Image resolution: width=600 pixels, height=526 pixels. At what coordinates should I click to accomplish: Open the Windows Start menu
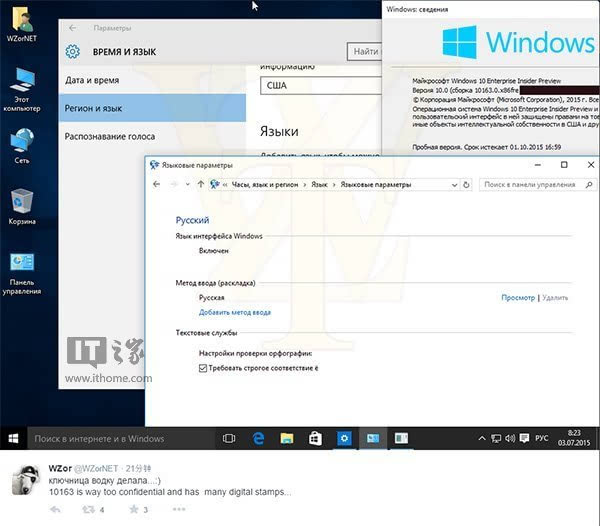(14, 438)
